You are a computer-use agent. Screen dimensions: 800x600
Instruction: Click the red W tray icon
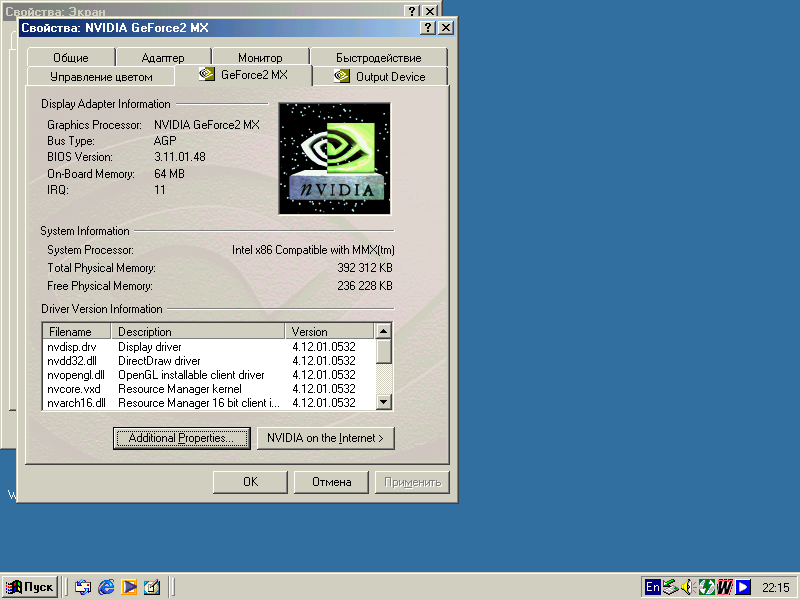click(724, 587)
